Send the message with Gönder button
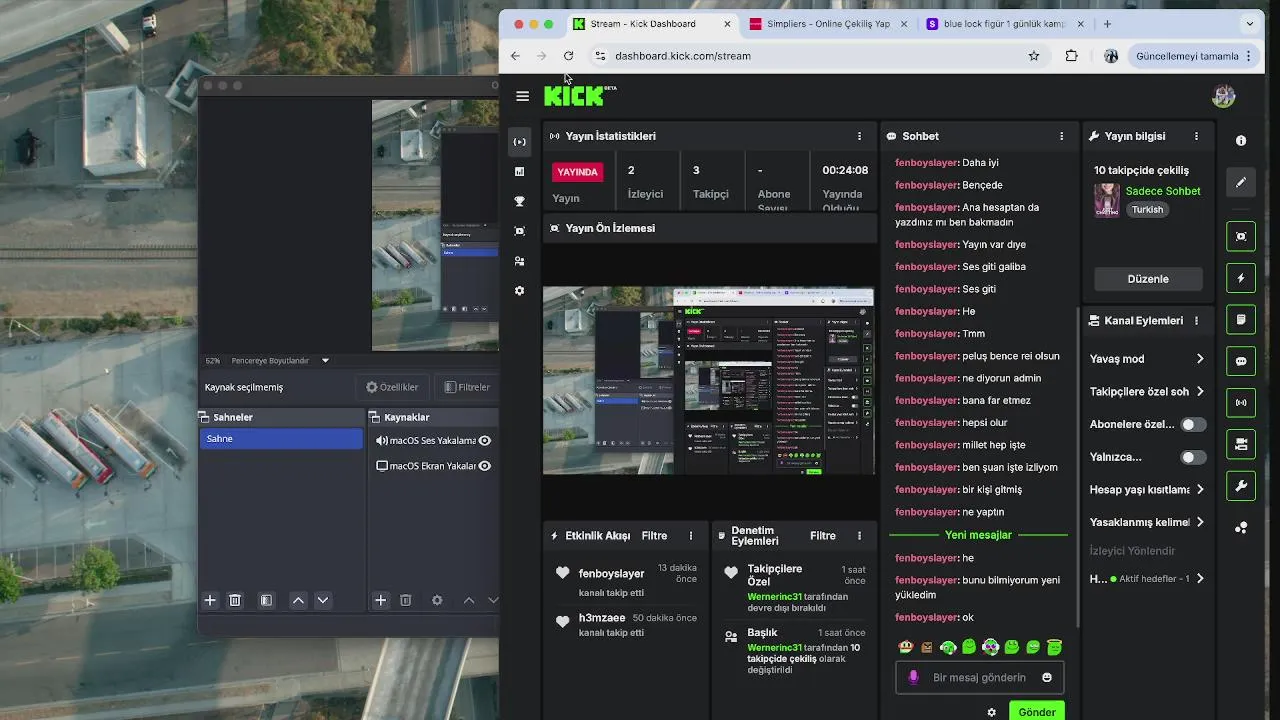This screenshot has width=1280, height=720. point(1037,712)
